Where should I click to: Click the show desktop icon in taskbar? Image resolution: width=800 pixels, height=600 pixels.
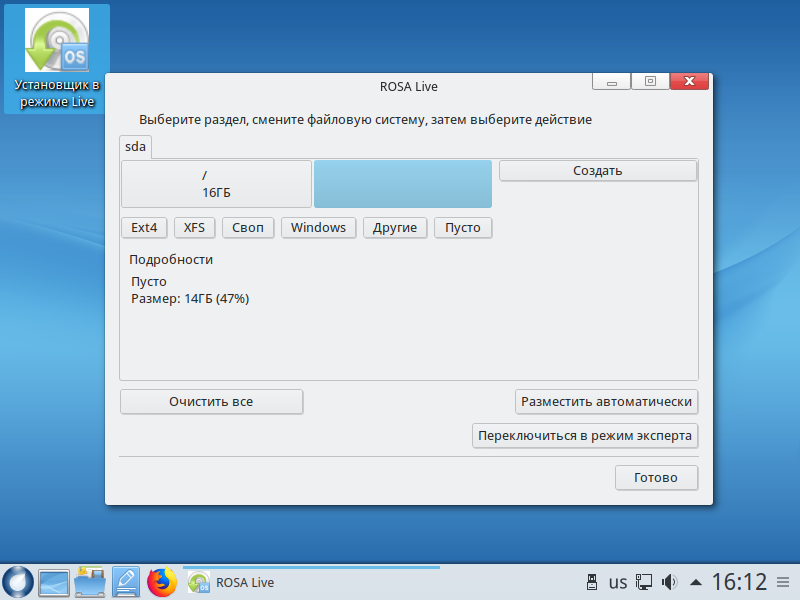(x=54, y=582)
